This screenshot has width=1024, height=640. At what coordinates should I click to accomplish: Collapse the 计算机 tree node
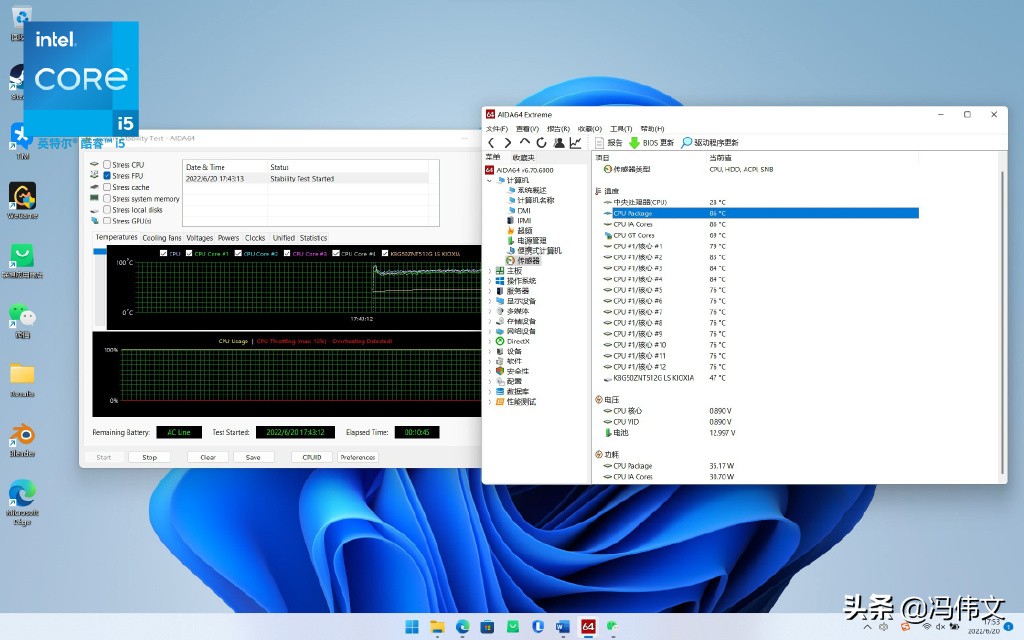click(x=489, y=180)
